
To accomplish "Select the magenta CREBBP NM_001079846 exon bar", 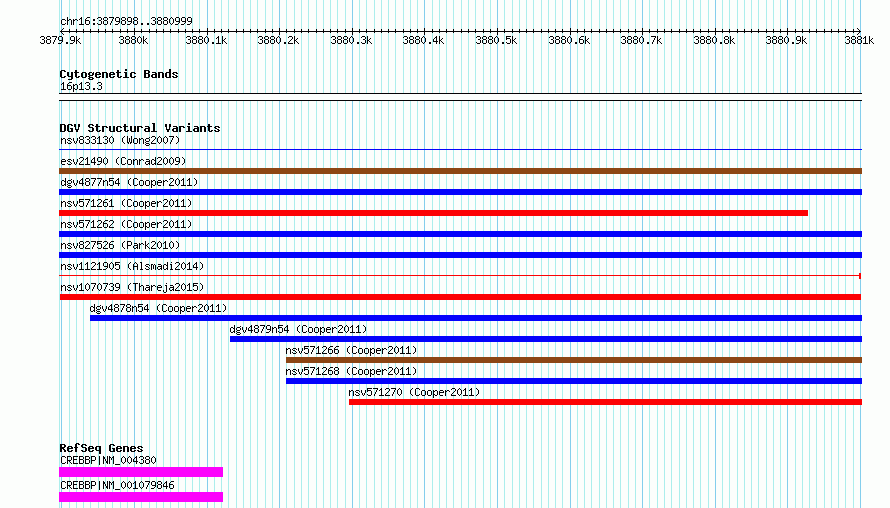I will [141, 497].
